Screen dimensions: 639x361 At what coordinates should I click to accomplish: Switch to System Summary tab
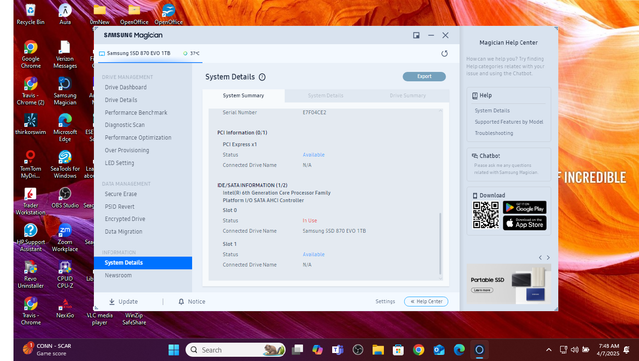point(243,95)
